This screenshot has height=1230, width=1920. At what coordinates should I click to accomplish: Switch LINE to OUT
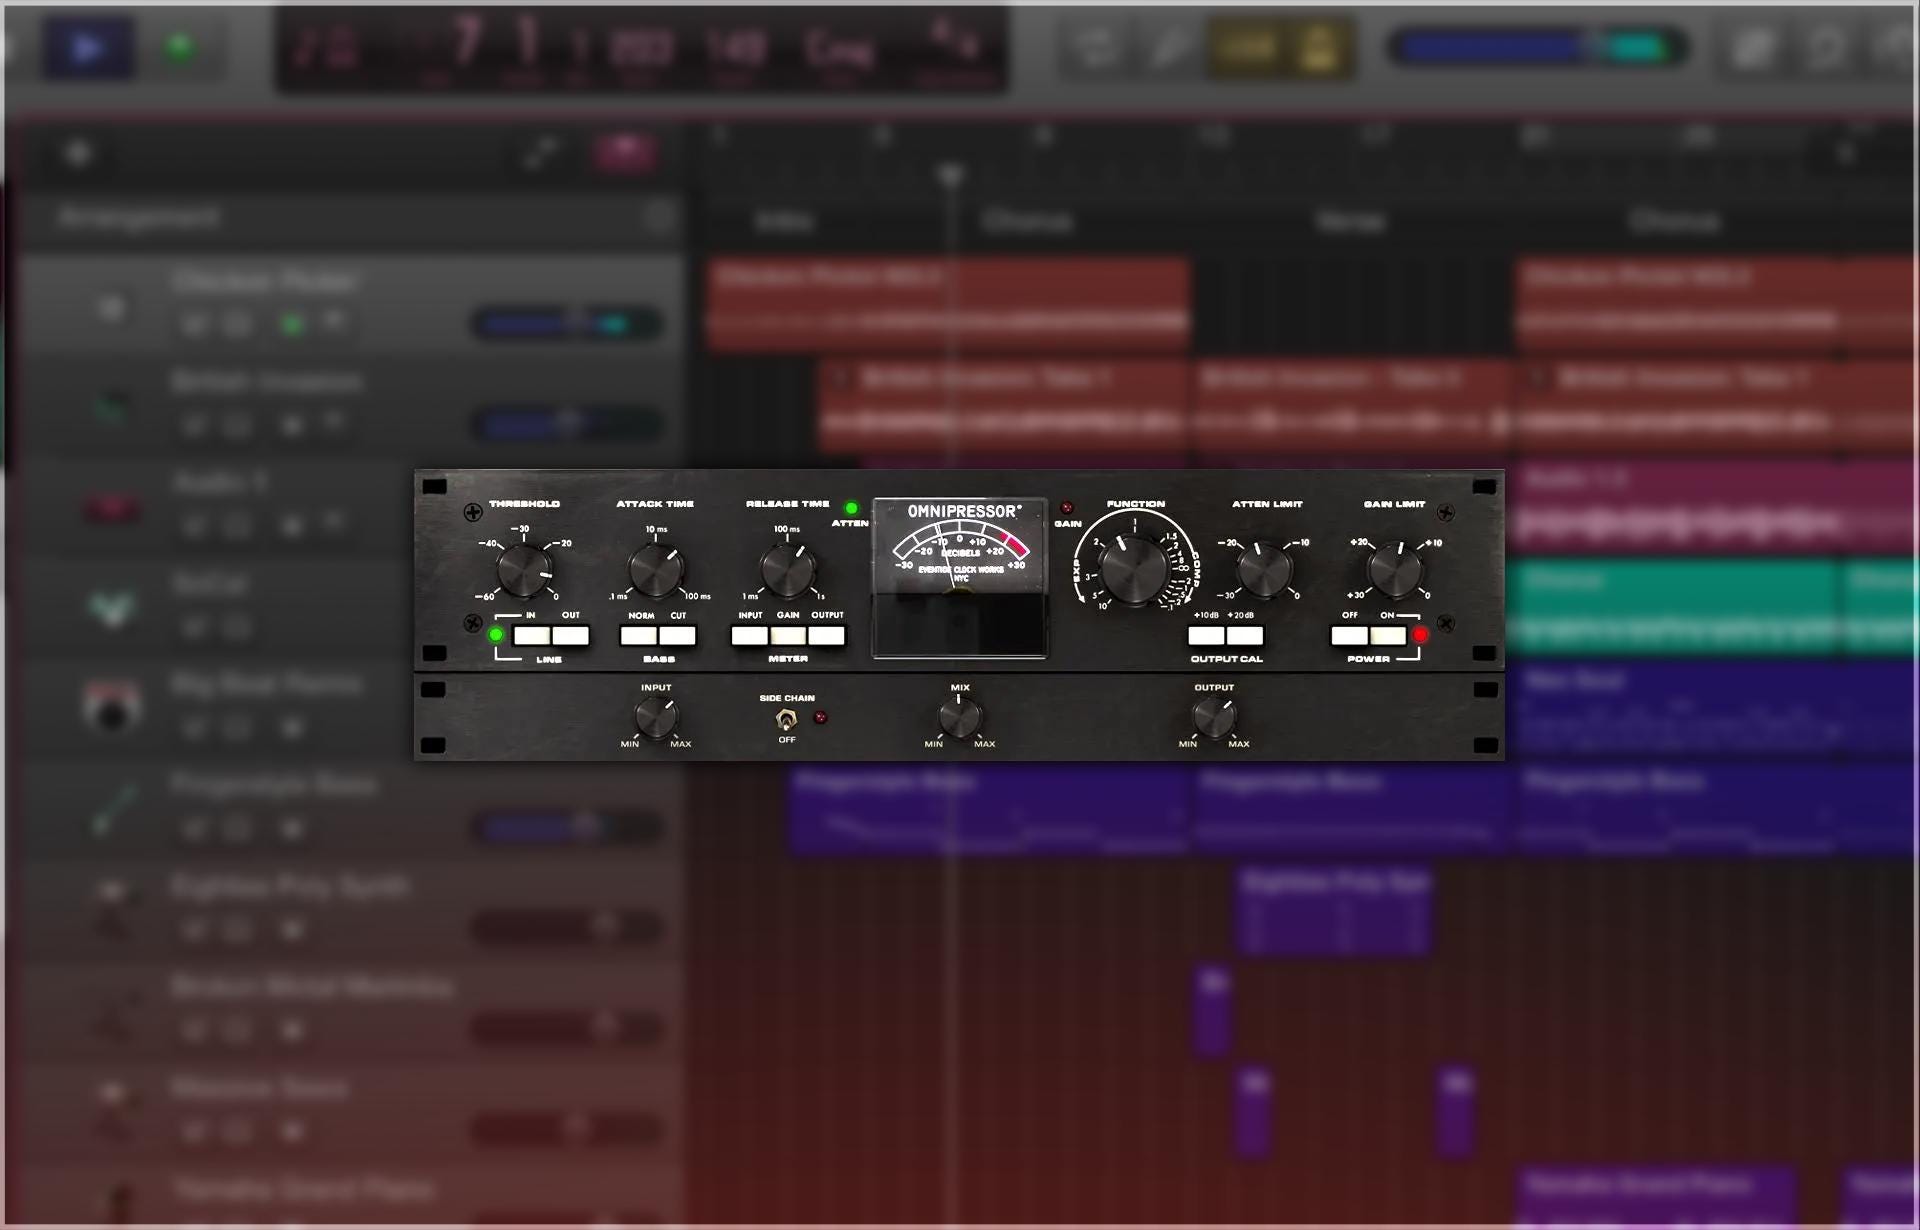point(571,635)
